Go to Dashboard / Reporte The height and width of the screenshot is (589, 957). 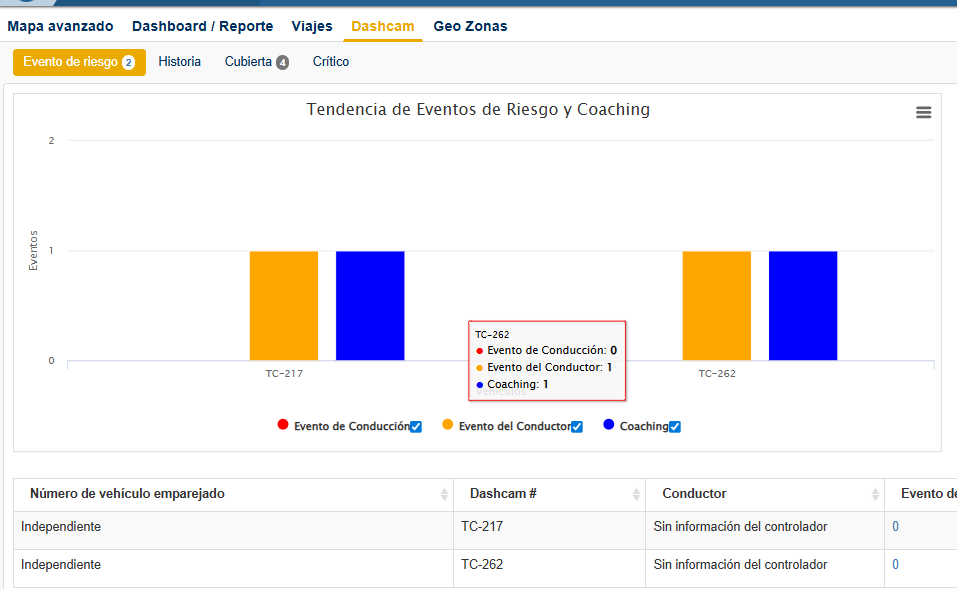pos(202,26)
